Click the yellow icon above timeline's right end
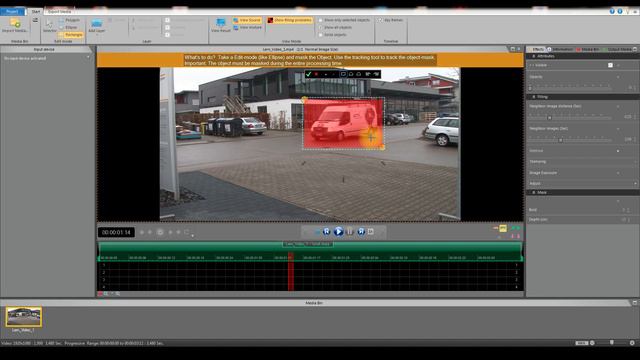Viewport: 640px width, 360px height. (503, 228)
